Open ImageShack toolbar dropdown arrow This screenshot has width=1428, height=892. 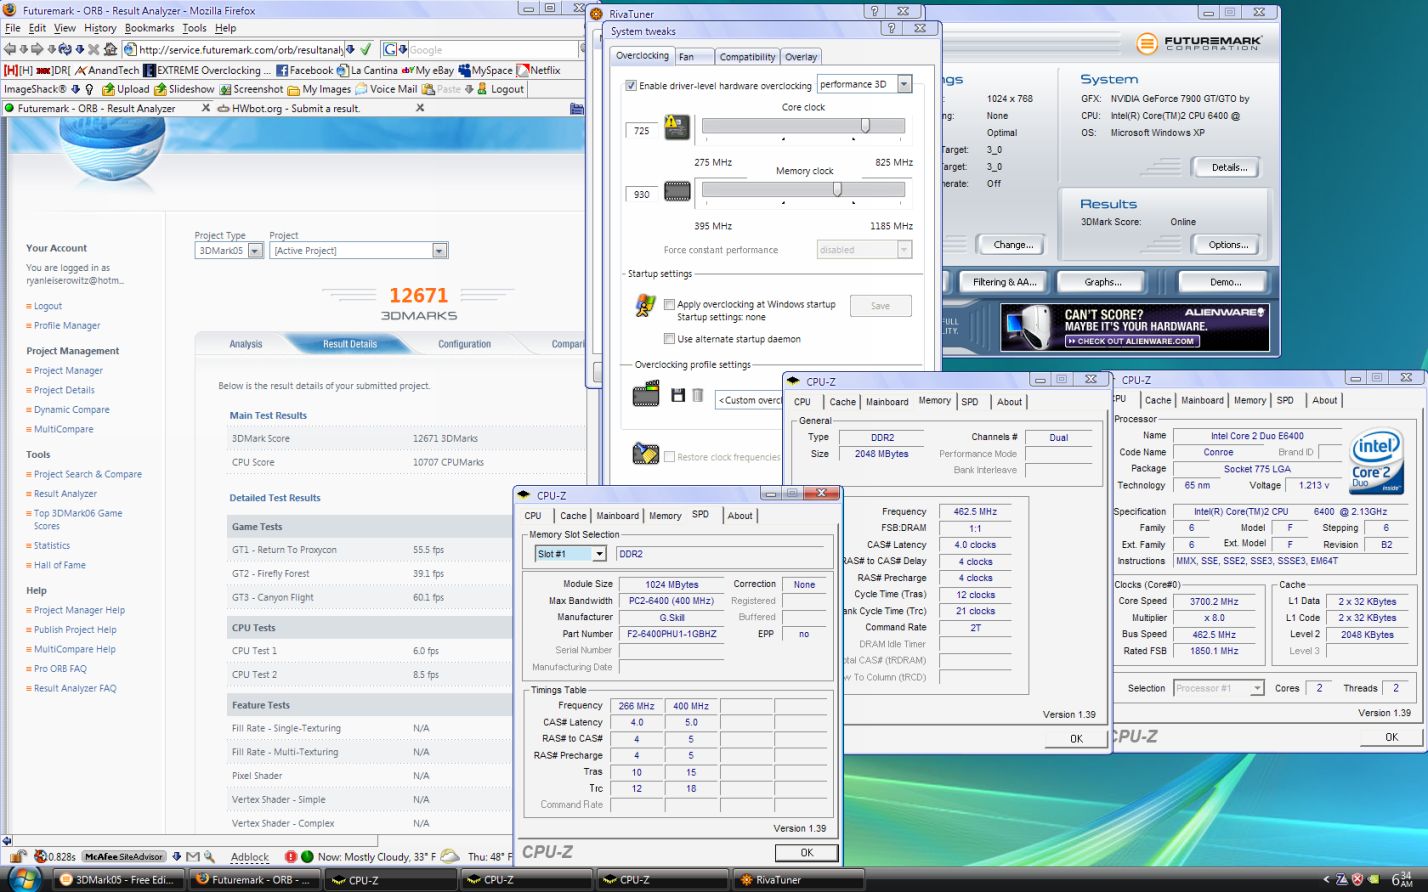tap(76, 89)
